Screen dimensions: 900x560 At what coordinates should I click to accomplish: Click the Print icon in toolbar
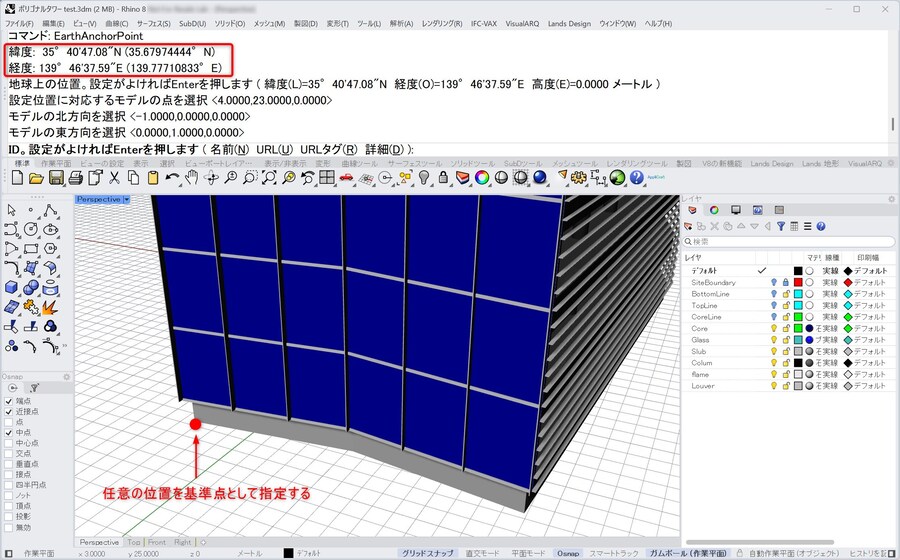pyautogui.click(x=75, y=177)
